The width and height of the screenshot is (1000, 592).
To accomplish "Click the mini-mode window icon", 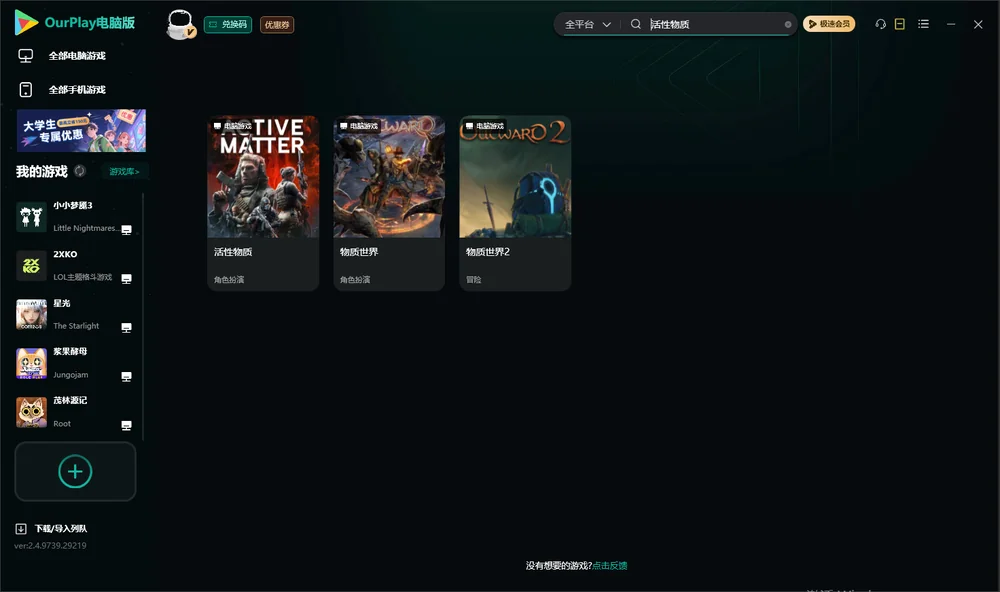I will click(x=899, y=24).
